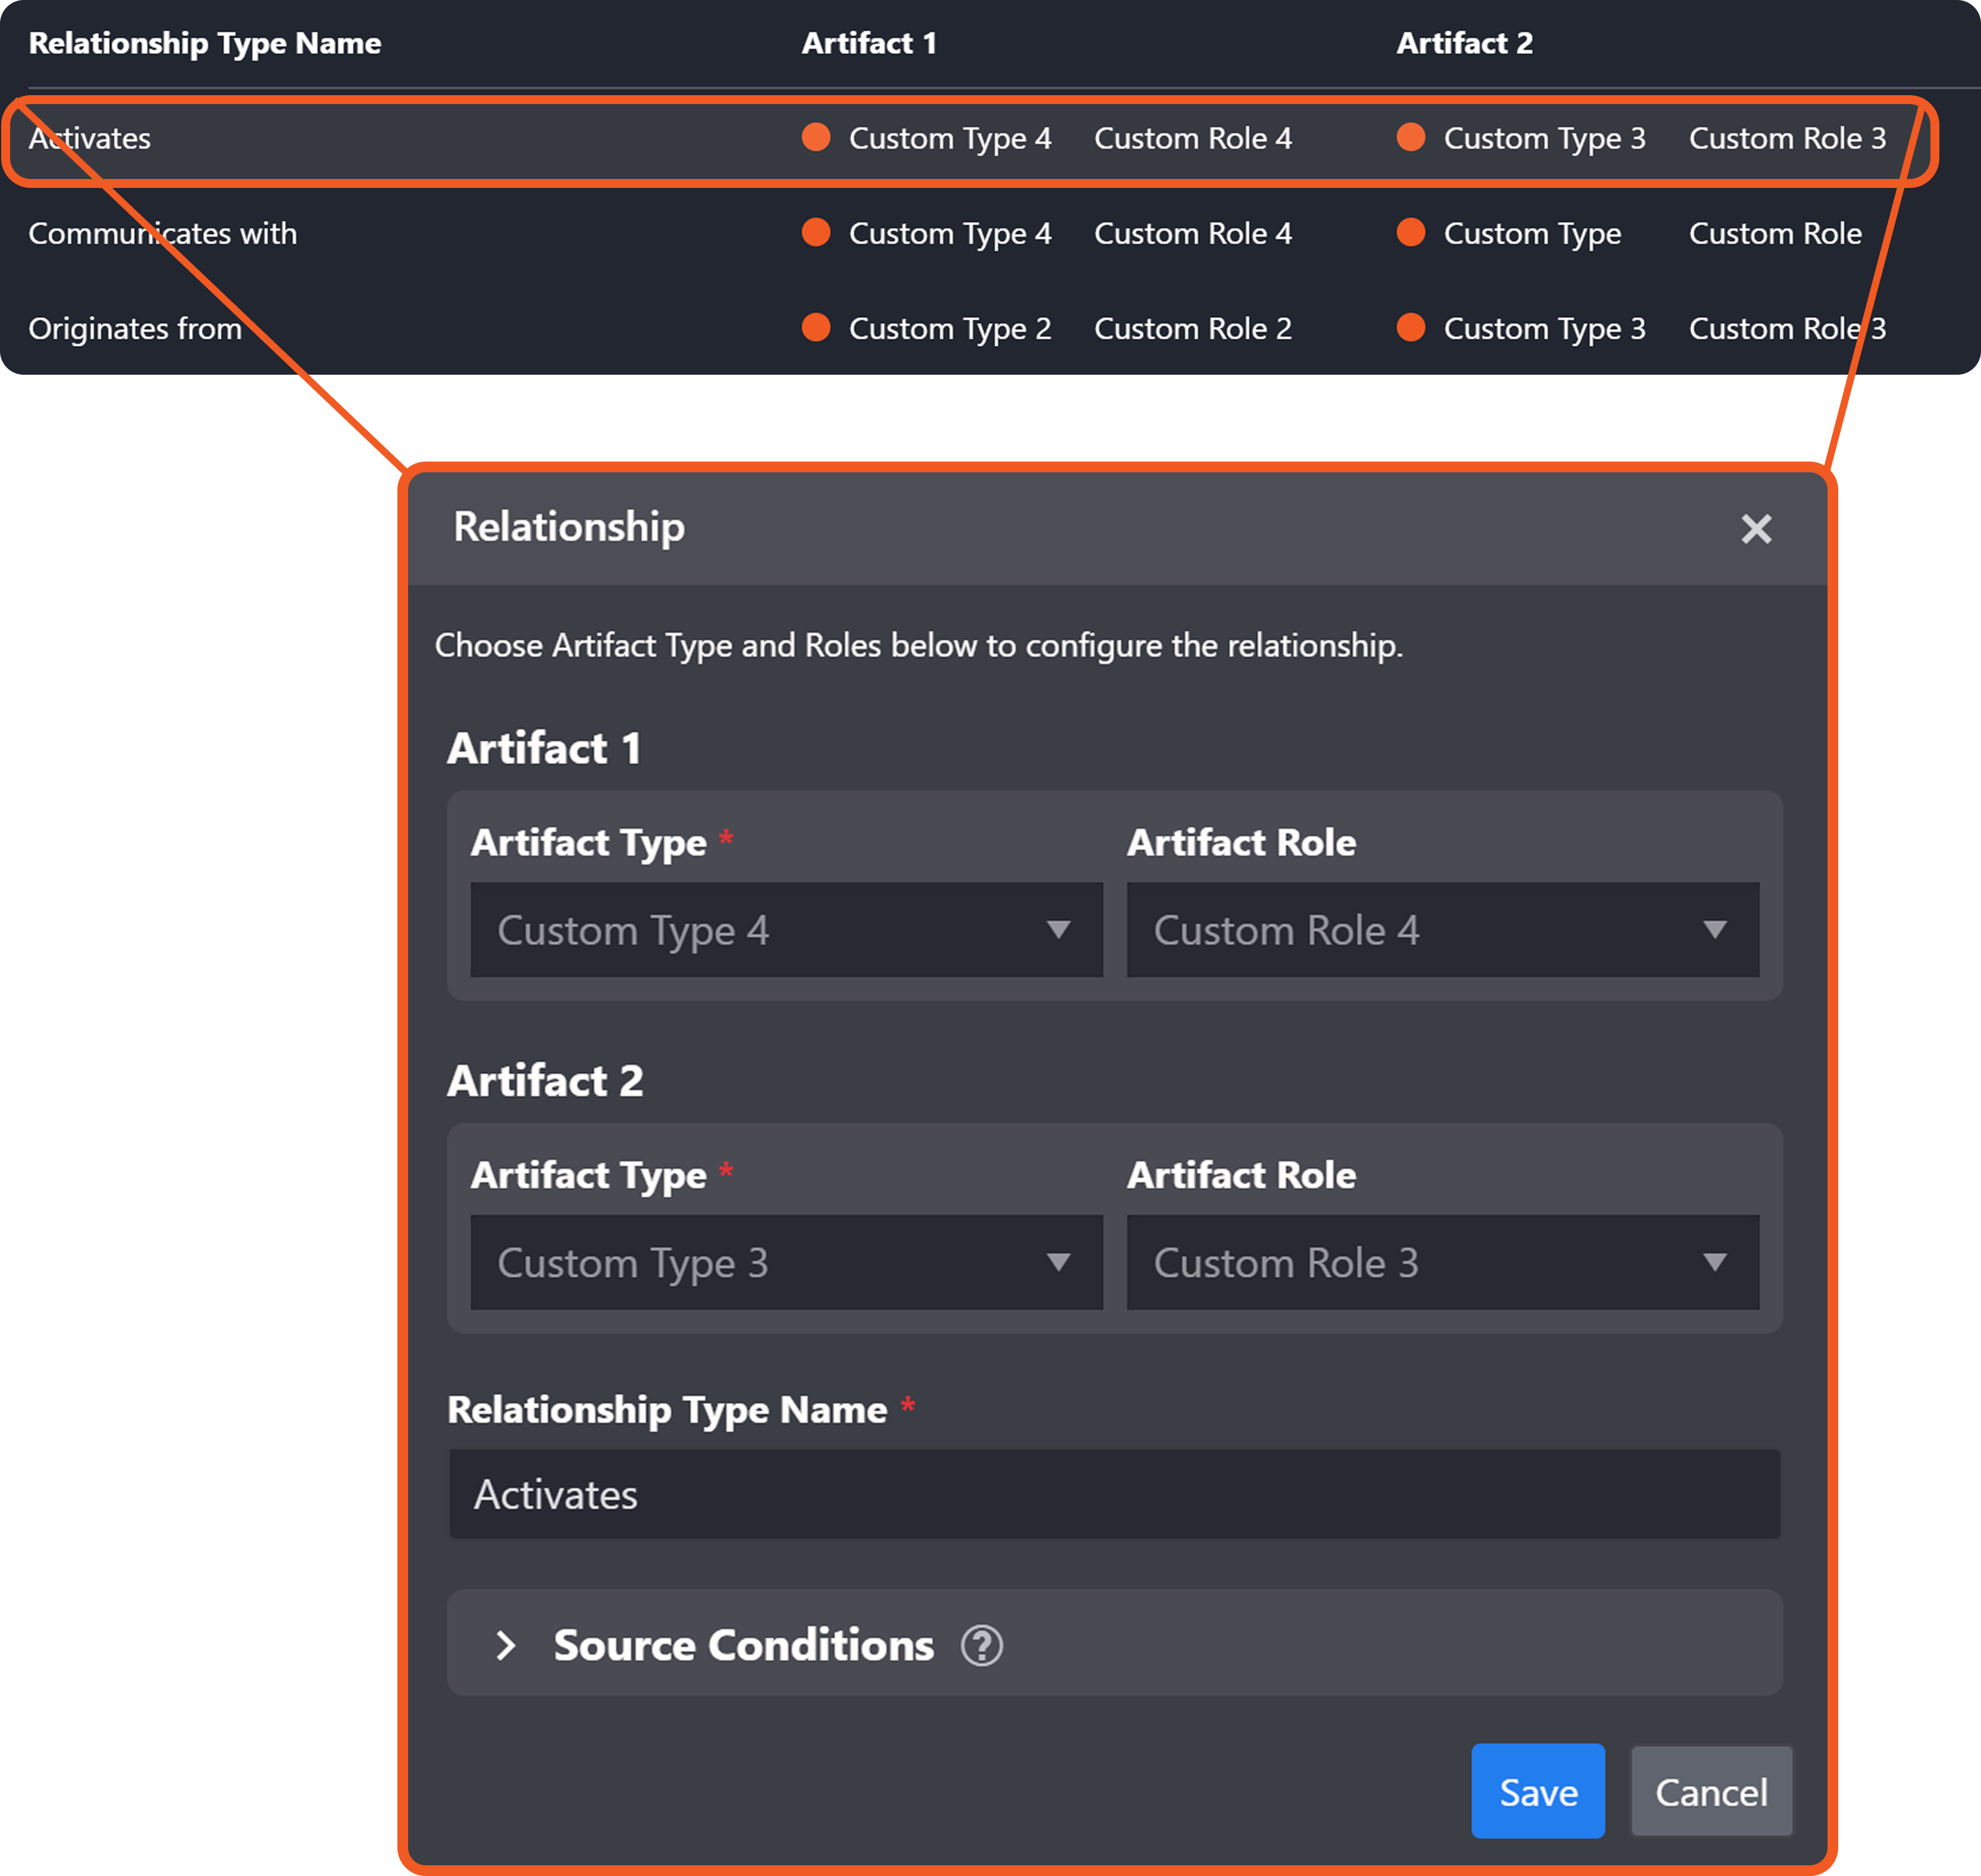Click Artifact 2 orange dot in Communicates row
Screen dimensions: 1981x1876
pos(1410,232)
